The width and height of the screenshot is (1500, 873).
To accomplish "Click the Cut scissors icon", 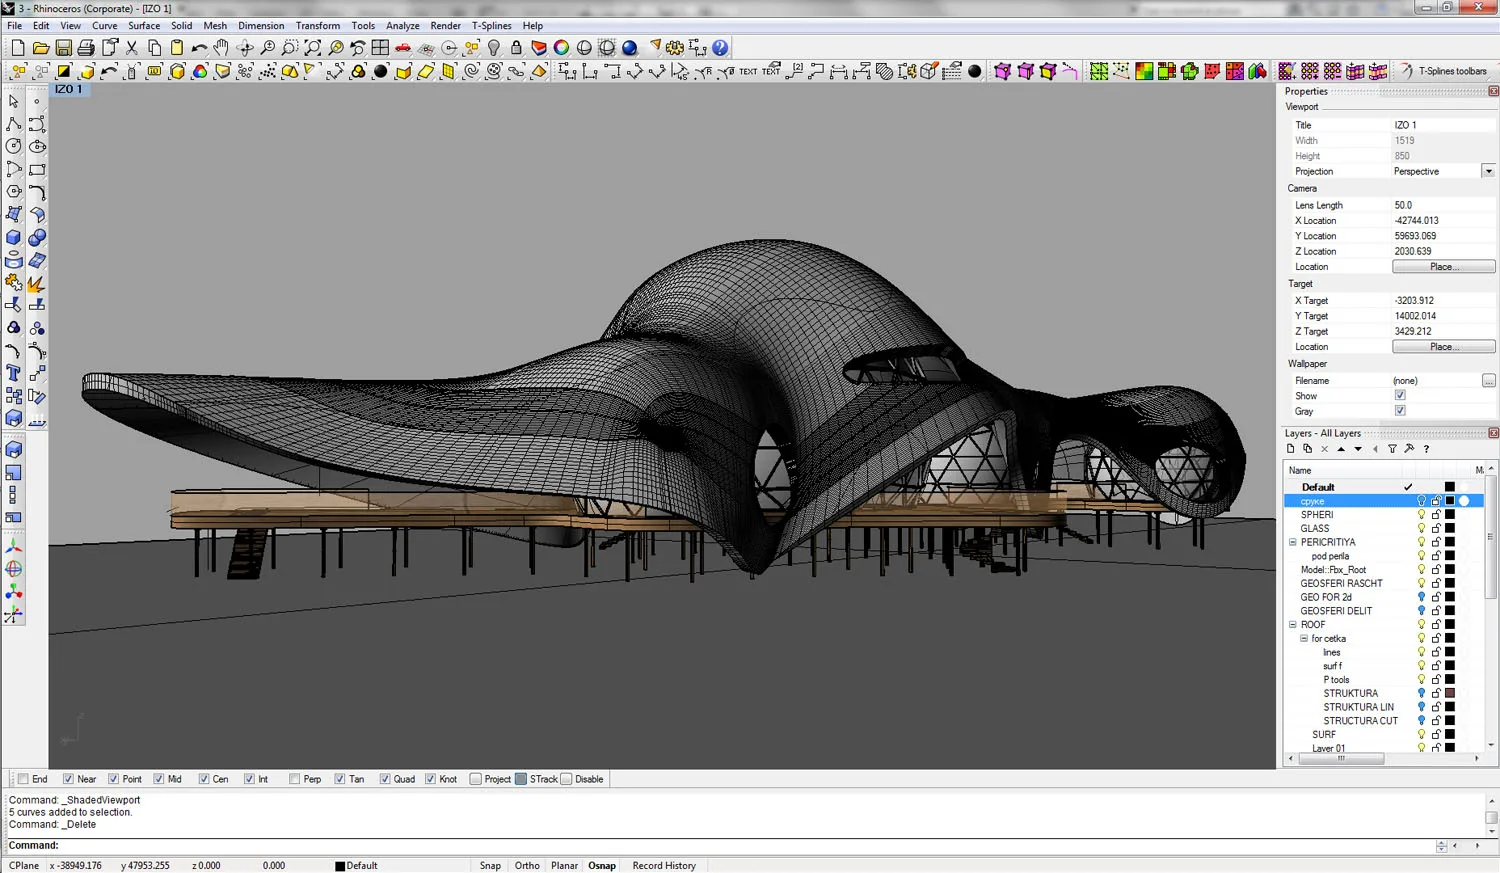I will point(132,48).
